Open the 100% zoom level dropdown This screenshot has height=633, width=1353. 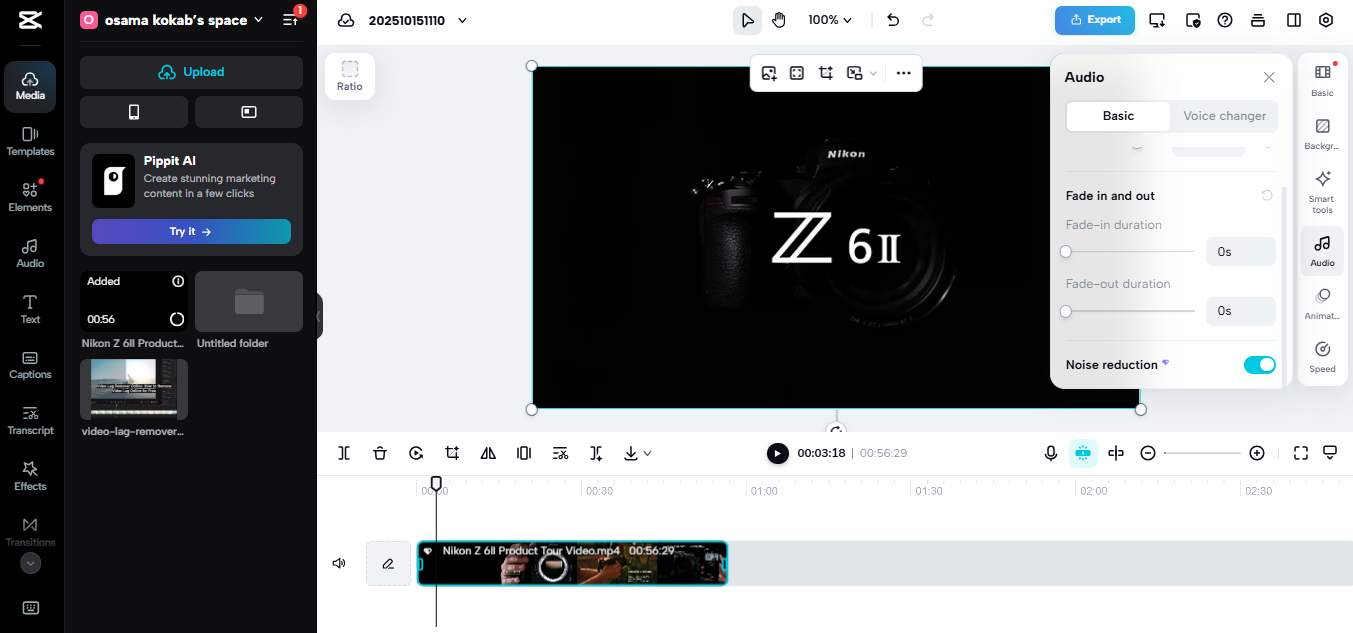[830, 20]
